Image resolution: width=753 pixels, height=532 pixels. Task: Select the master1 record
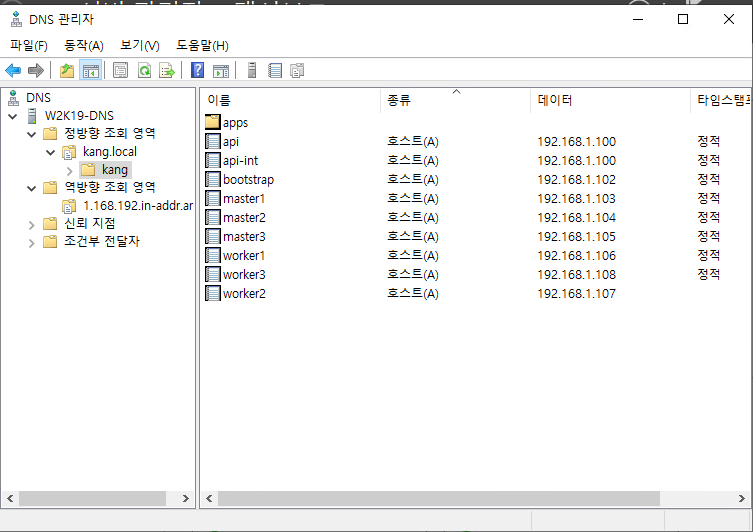pyautogui.click(x=244, y=198)
